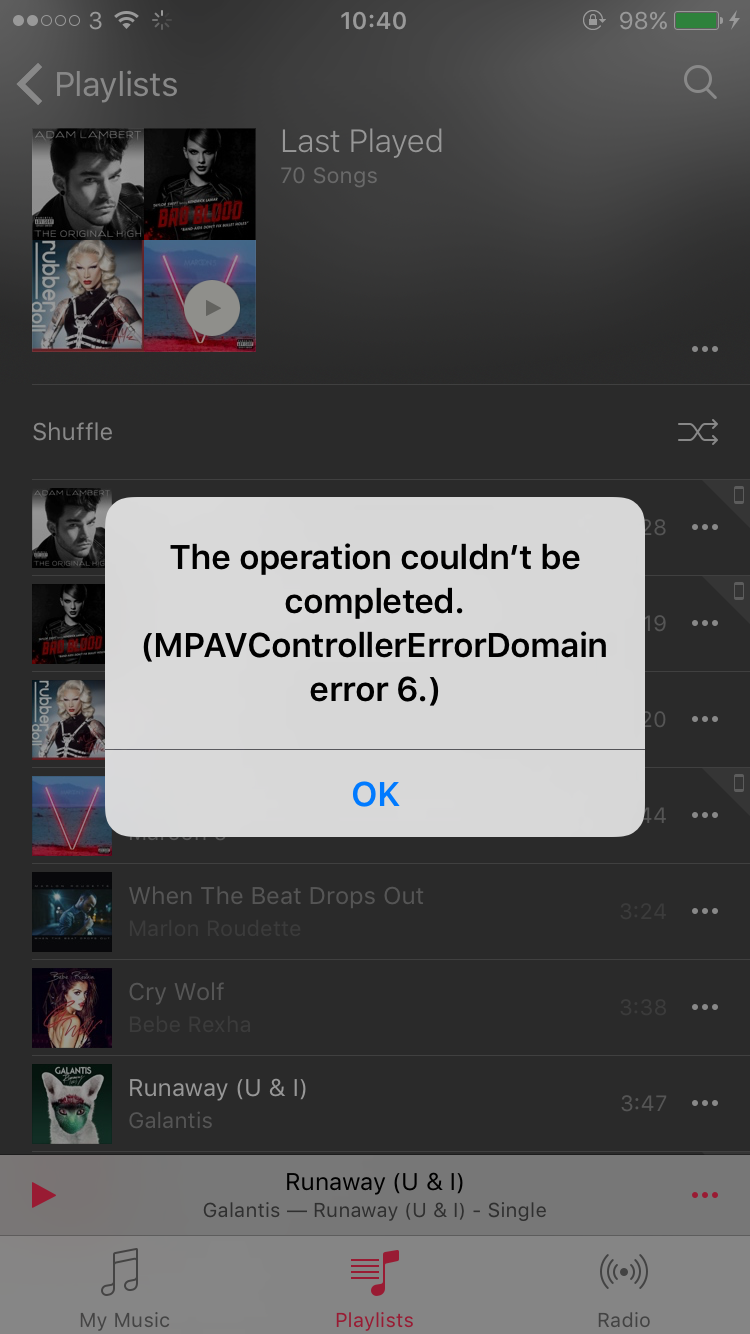Select the song When The Beat Drops Out
The height and width of the screenshot is (1334, 750).
pos(375,911)
